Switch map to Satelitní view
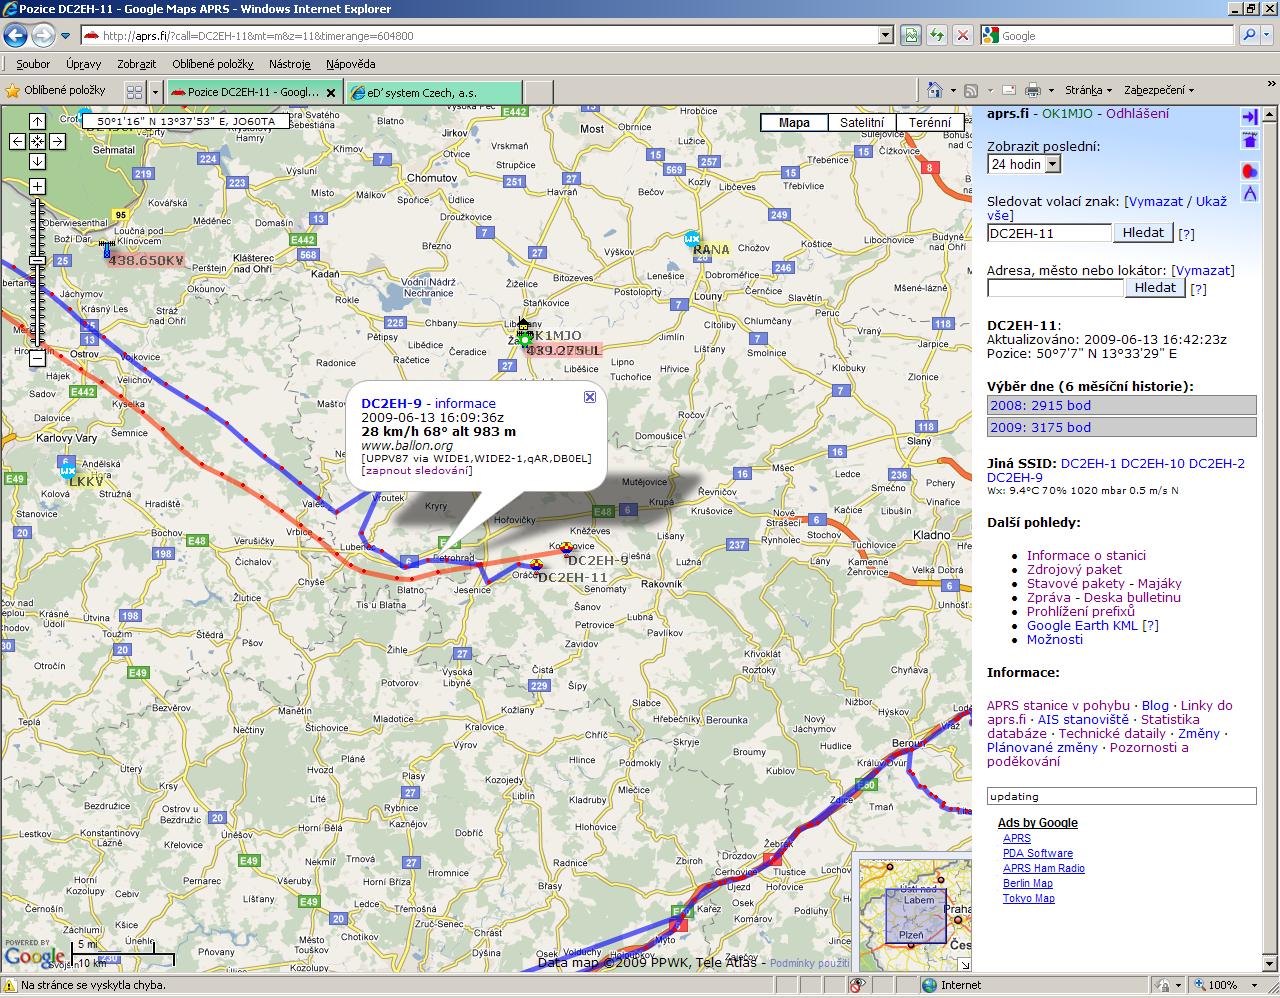The height and width of the screenshot is (998, 1280). (862, 123)
